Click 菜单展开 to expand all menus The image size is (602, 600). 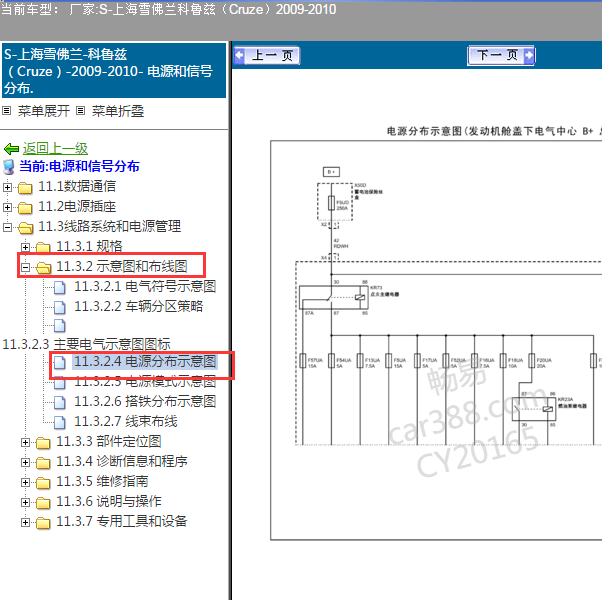coord(44,111)
